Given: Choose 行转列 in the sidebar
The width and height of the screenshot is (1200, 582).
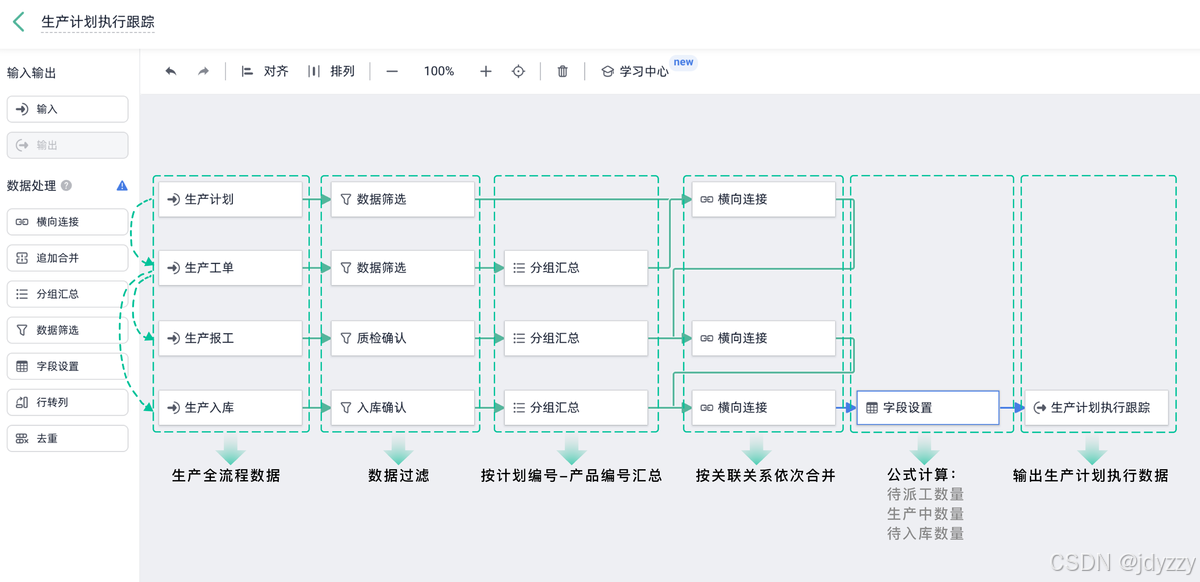Looking at the screenshot, I should click(68, 402).
